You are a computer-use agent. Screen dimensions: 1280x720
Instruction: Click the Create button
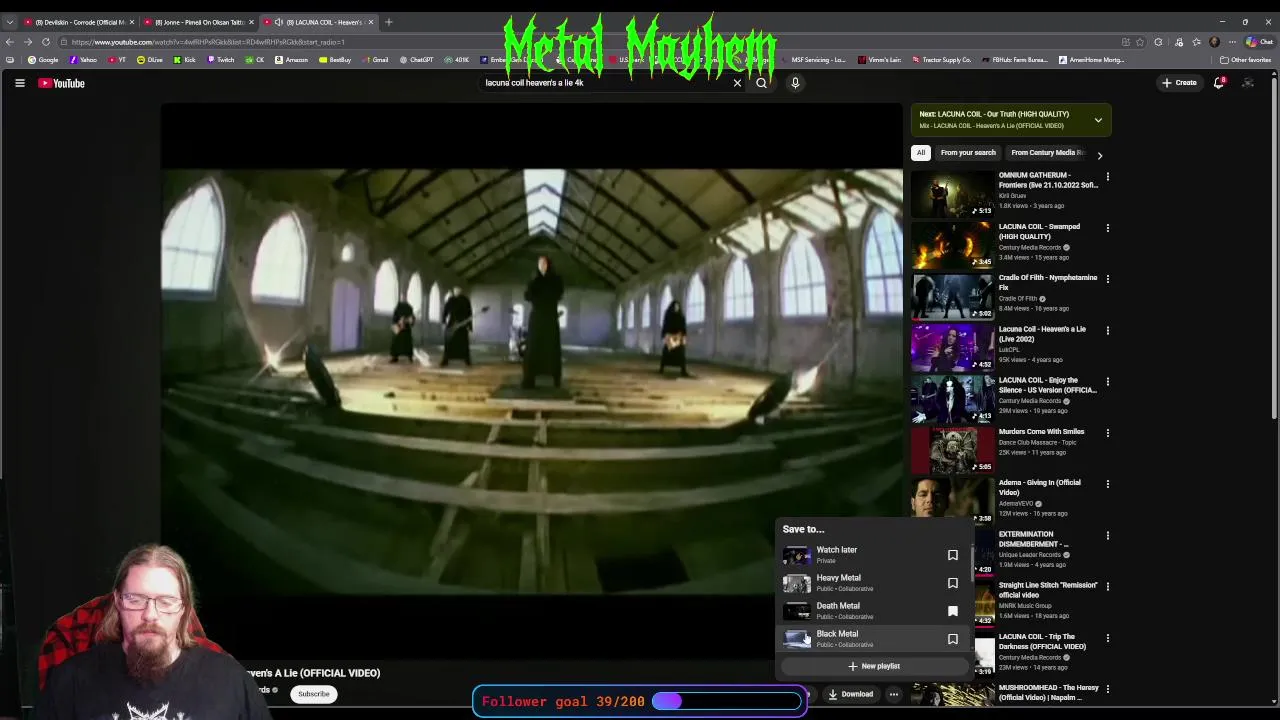pos(1180,83)
